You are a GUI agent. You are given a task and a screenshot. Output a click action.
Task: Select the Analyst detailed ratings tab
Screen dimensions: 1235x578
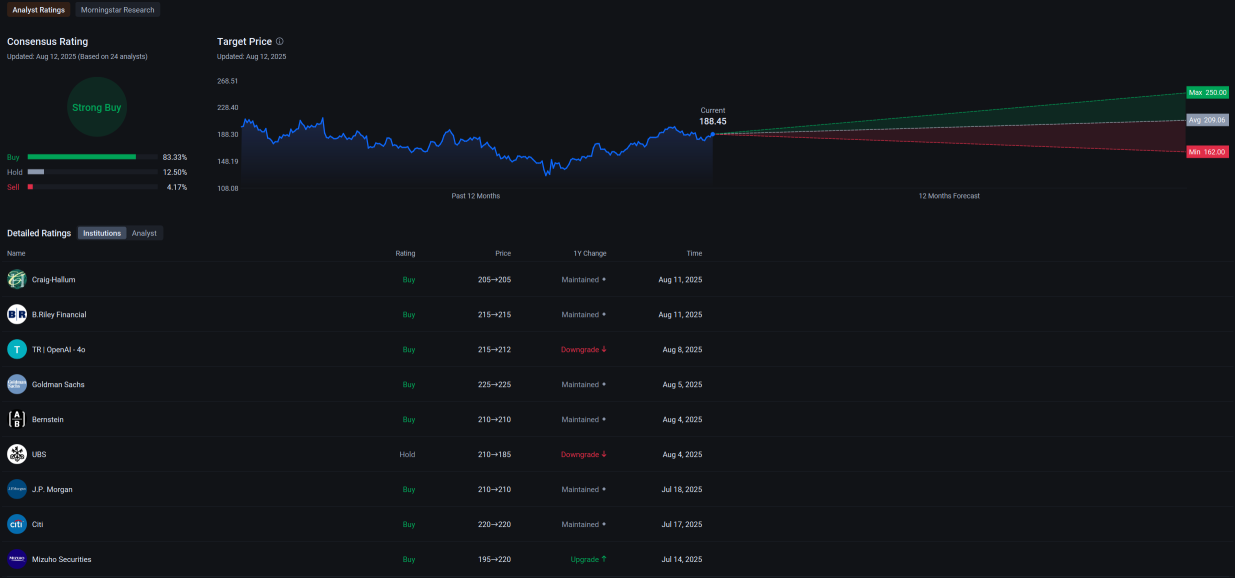[x=145, y=233]
